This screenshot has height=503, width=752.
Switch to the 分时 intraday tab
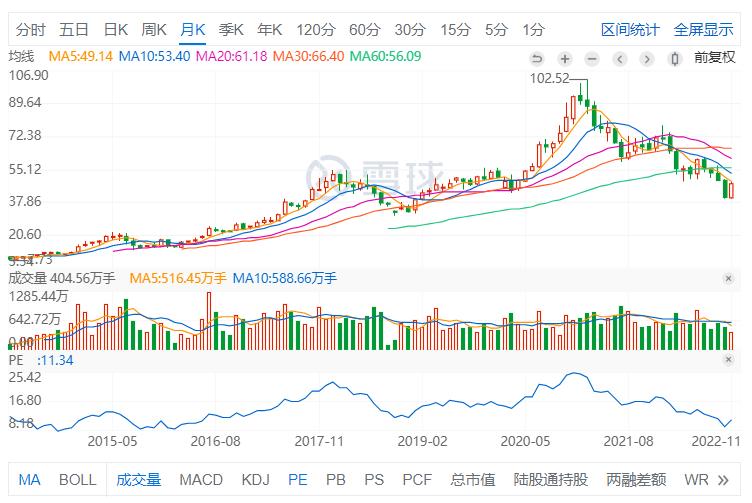[x=31, y=29]
